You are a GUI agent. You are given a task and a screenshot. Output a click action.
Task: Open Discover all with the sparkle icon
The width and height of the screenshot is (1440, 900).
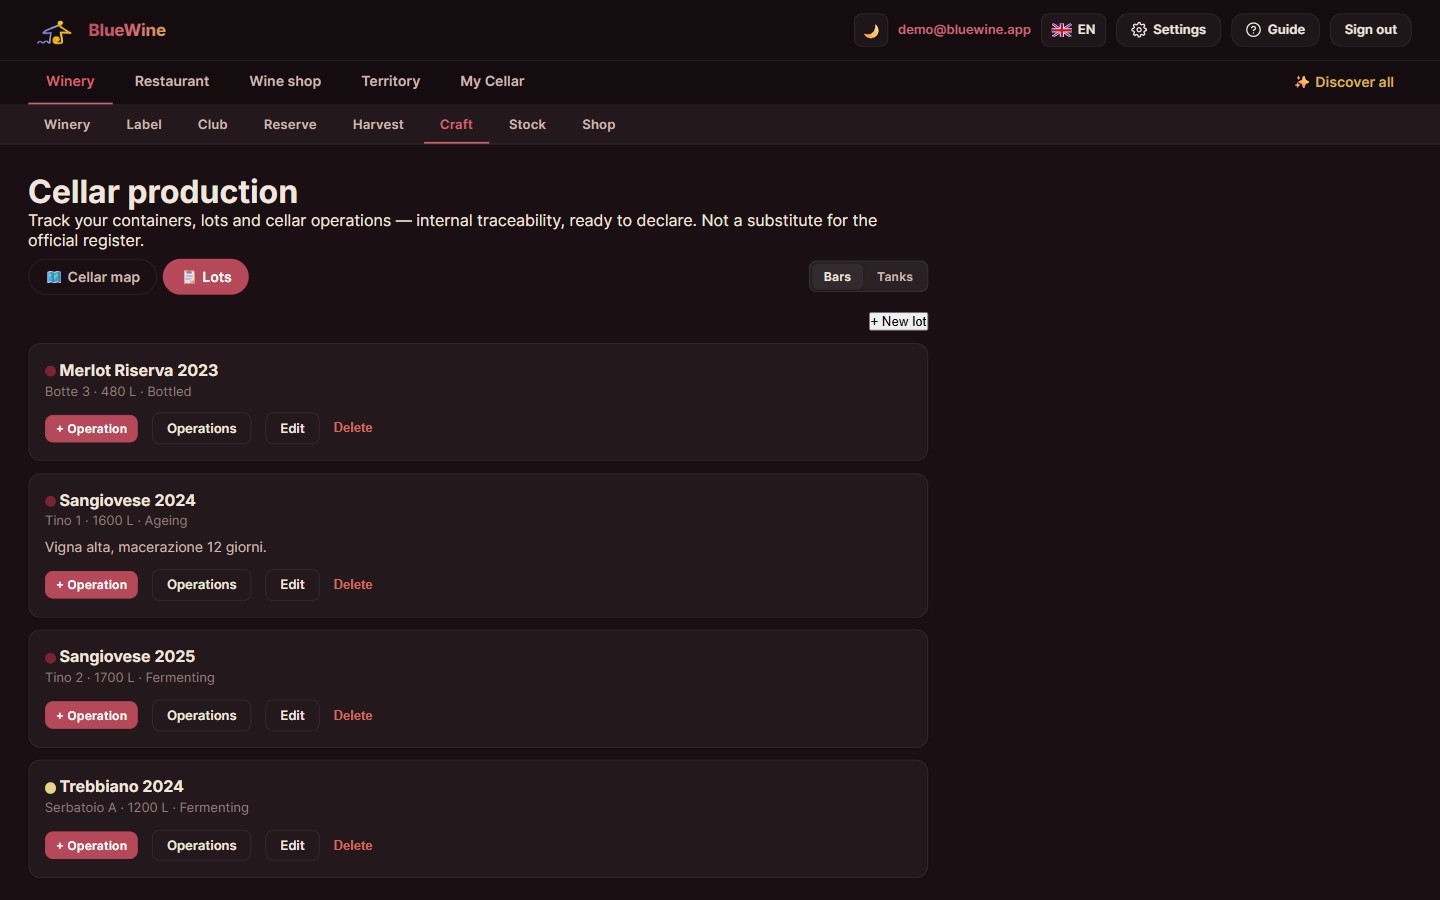click(x=1344, y=82)
